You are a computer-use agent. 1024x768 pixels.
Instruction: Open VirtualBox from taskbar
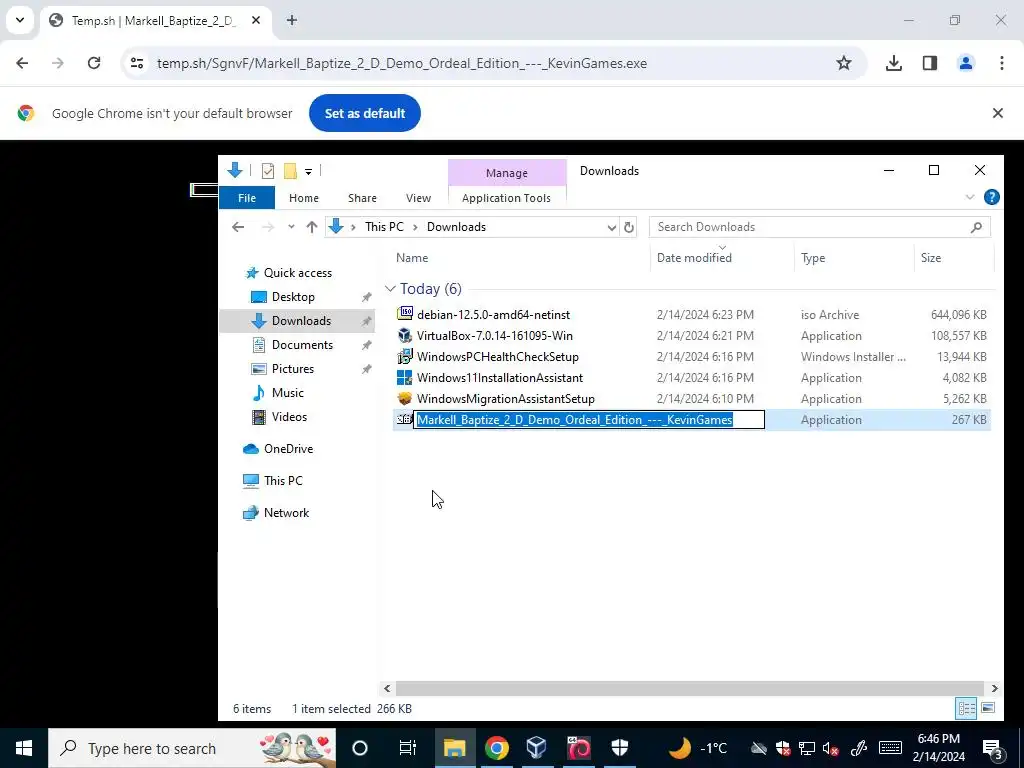pos(536,748)
